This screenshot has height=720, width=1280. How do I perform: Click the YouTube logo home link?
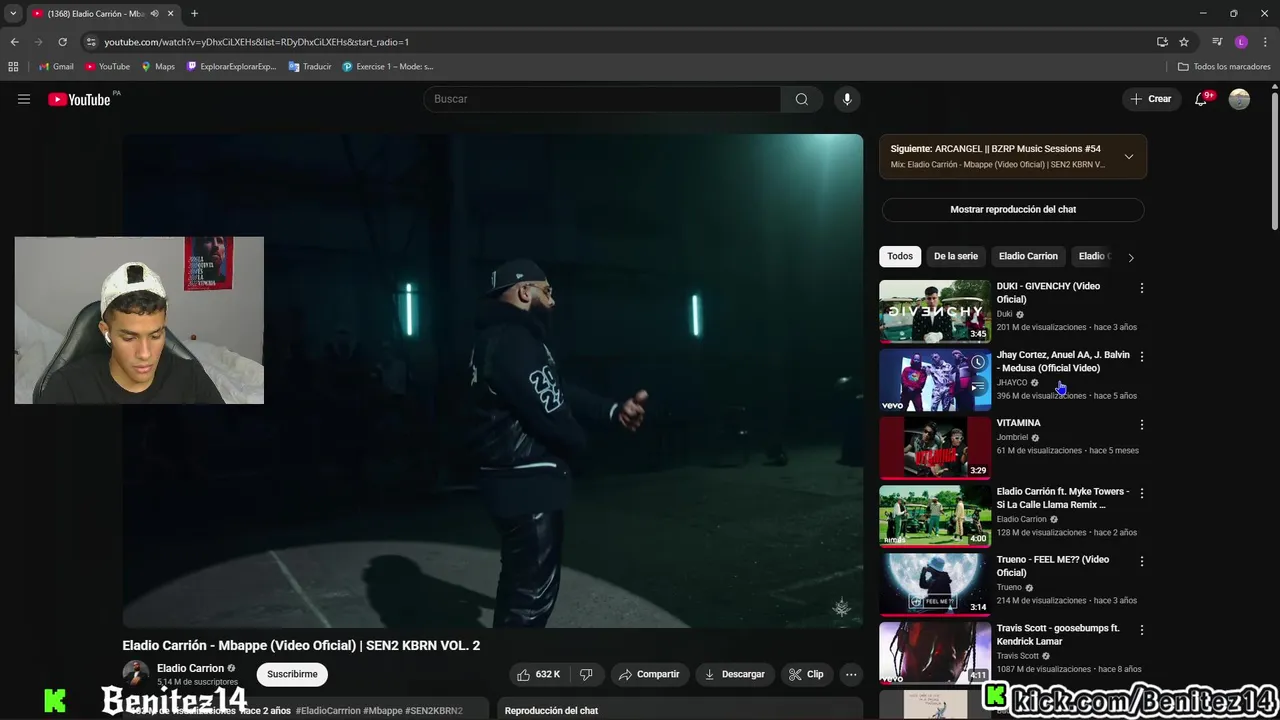pos(79,99)
